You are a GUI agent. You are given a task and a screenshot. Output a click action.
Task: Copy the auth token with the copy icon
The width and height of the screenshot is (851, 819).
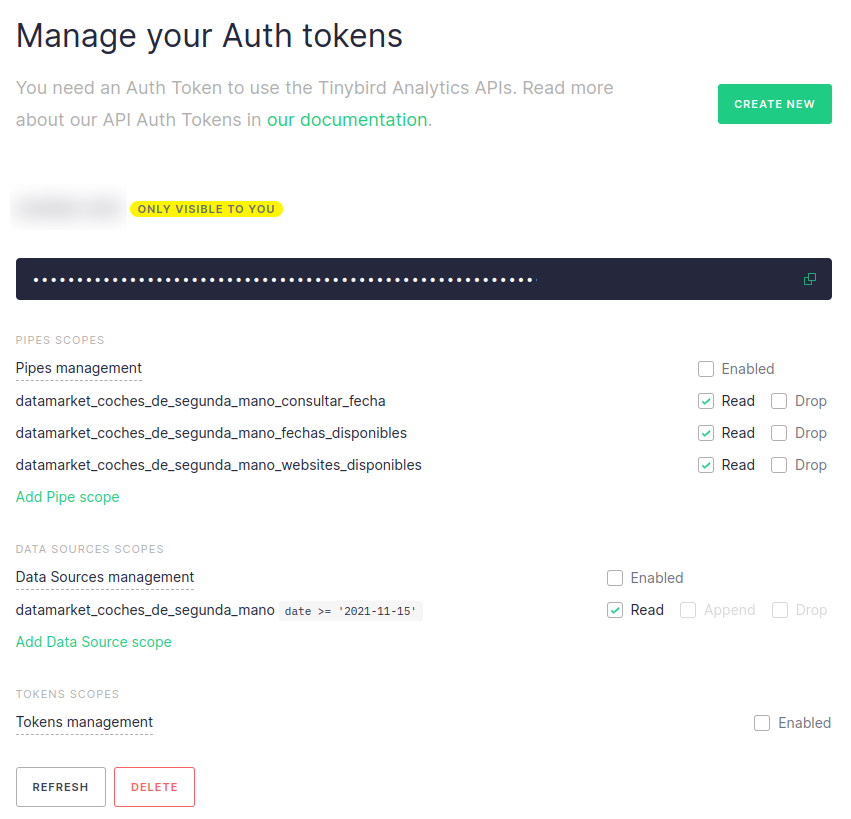(810, 279)
